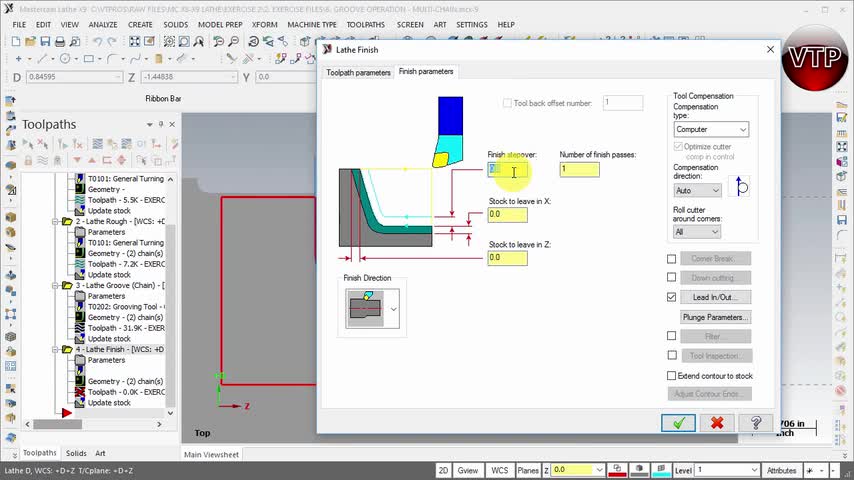Click the Create point plus icon
The height and width of the screenshot is (480, 854).
click(19, 58)
